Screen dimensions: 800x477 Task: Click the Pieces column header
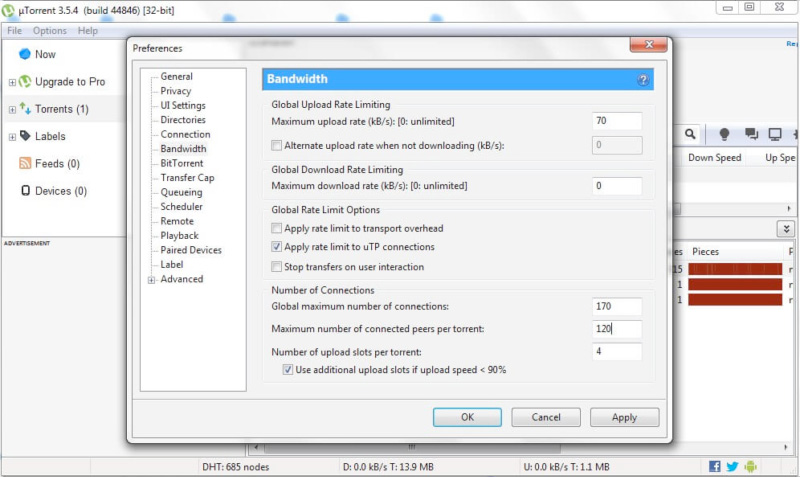pos(705,252)
